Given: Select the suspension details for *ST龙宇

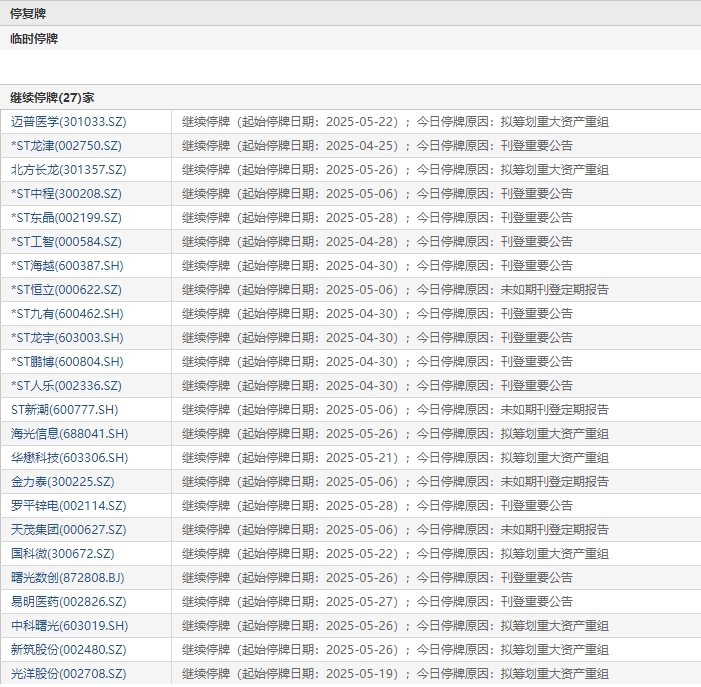Looking at the screenshot, I should 377,337.
